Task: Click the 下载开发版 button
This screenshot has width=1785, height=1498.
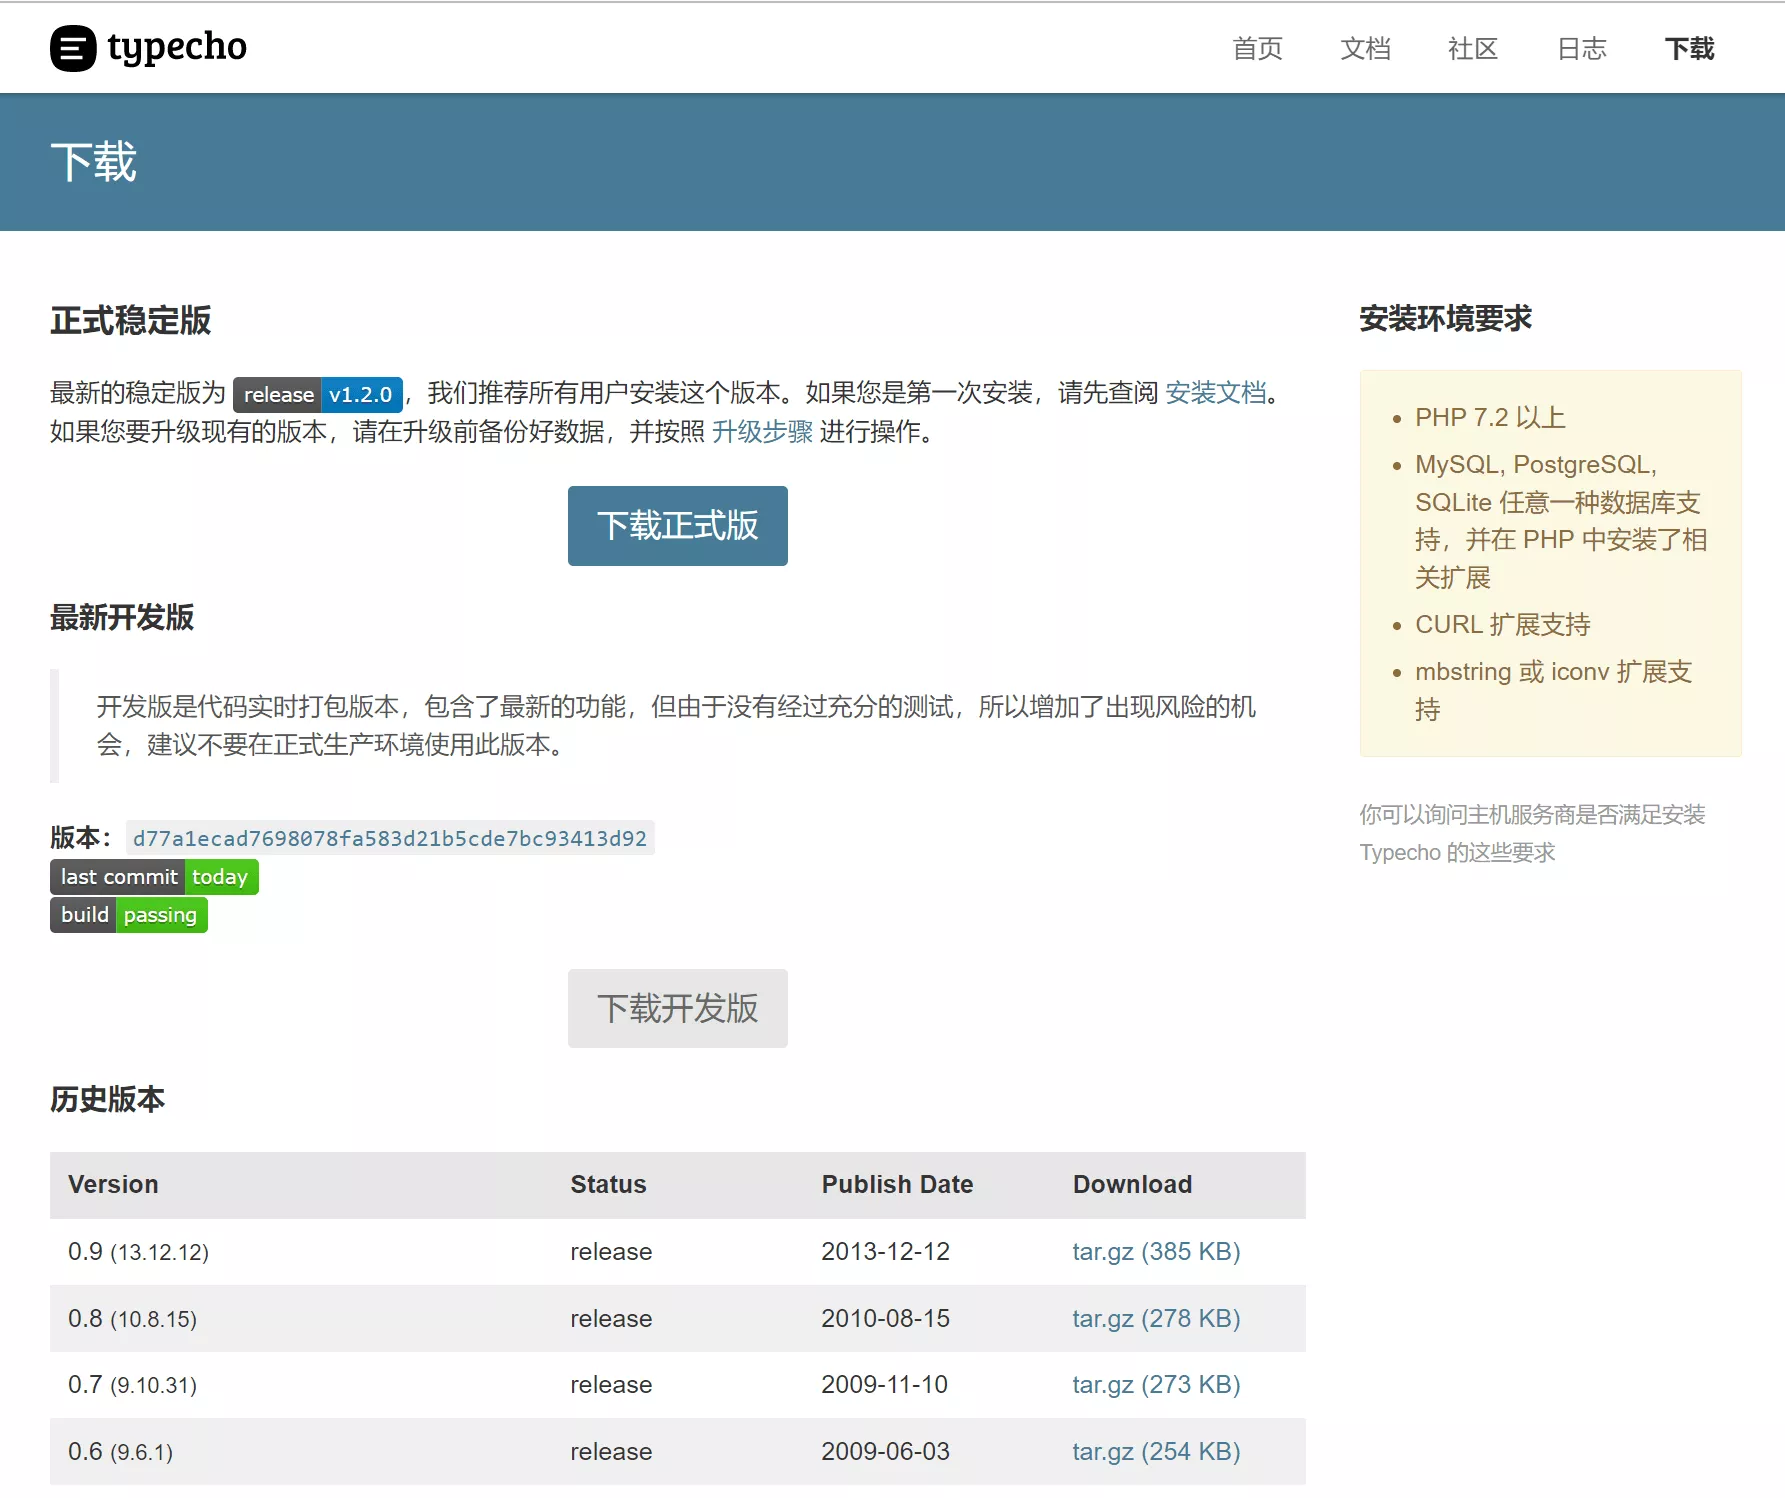Action: point(678,1008)
